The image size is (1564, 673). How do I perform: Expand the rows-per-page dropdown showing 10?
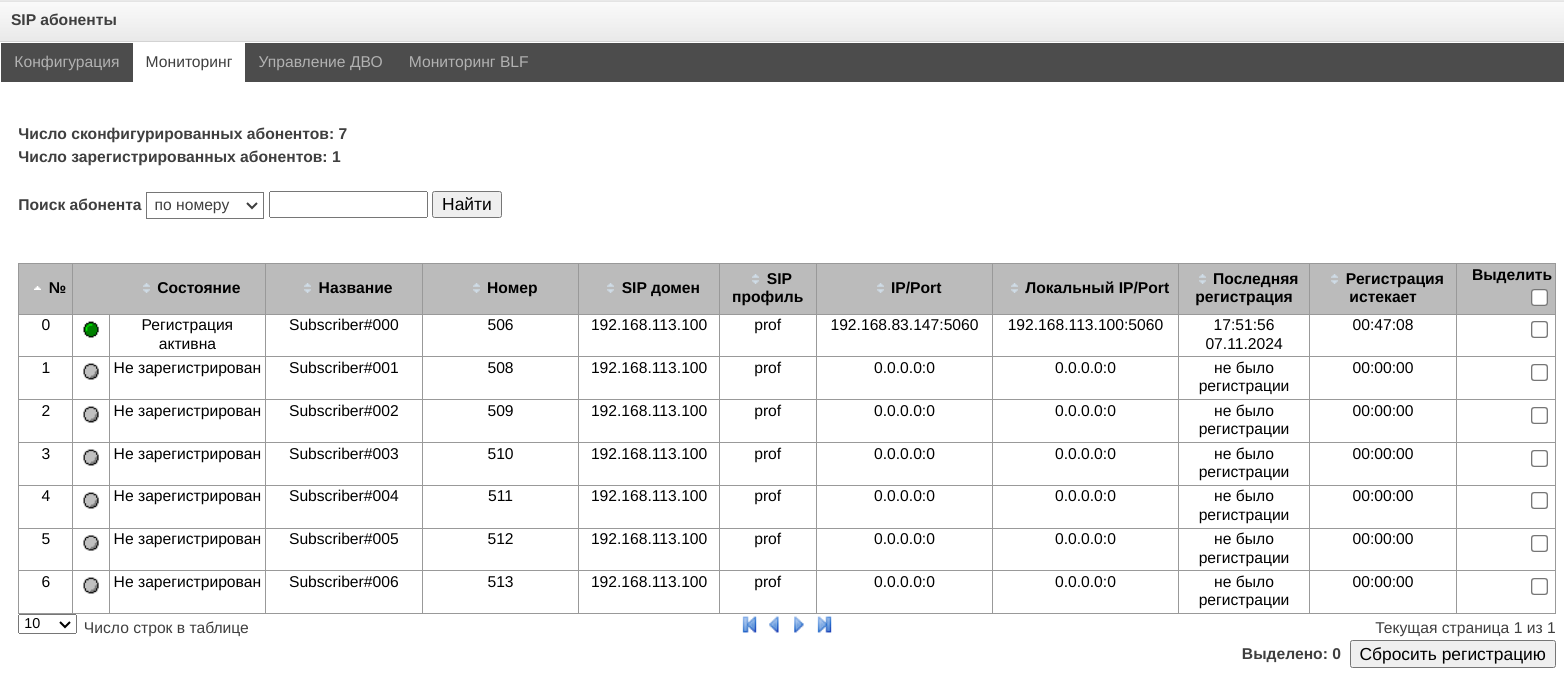click(47, 624)
